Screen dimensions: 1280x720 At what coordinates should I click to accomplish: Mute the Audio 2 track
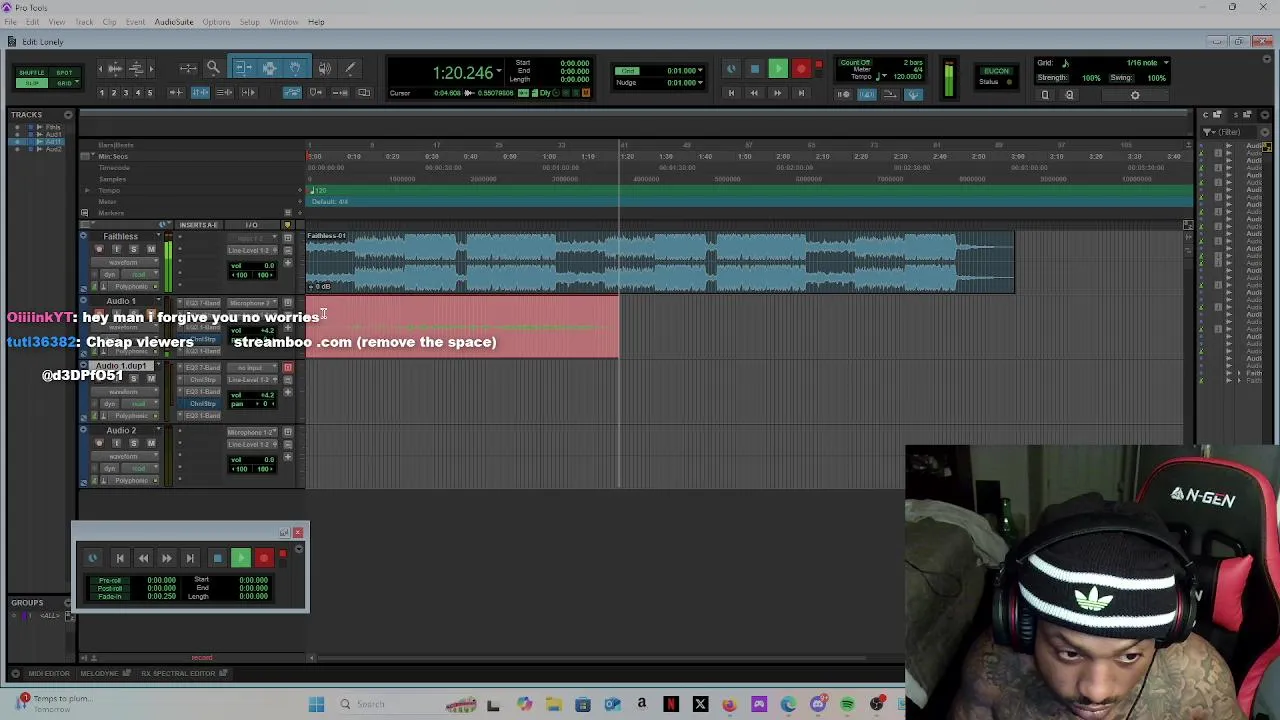tap(151, 443)
